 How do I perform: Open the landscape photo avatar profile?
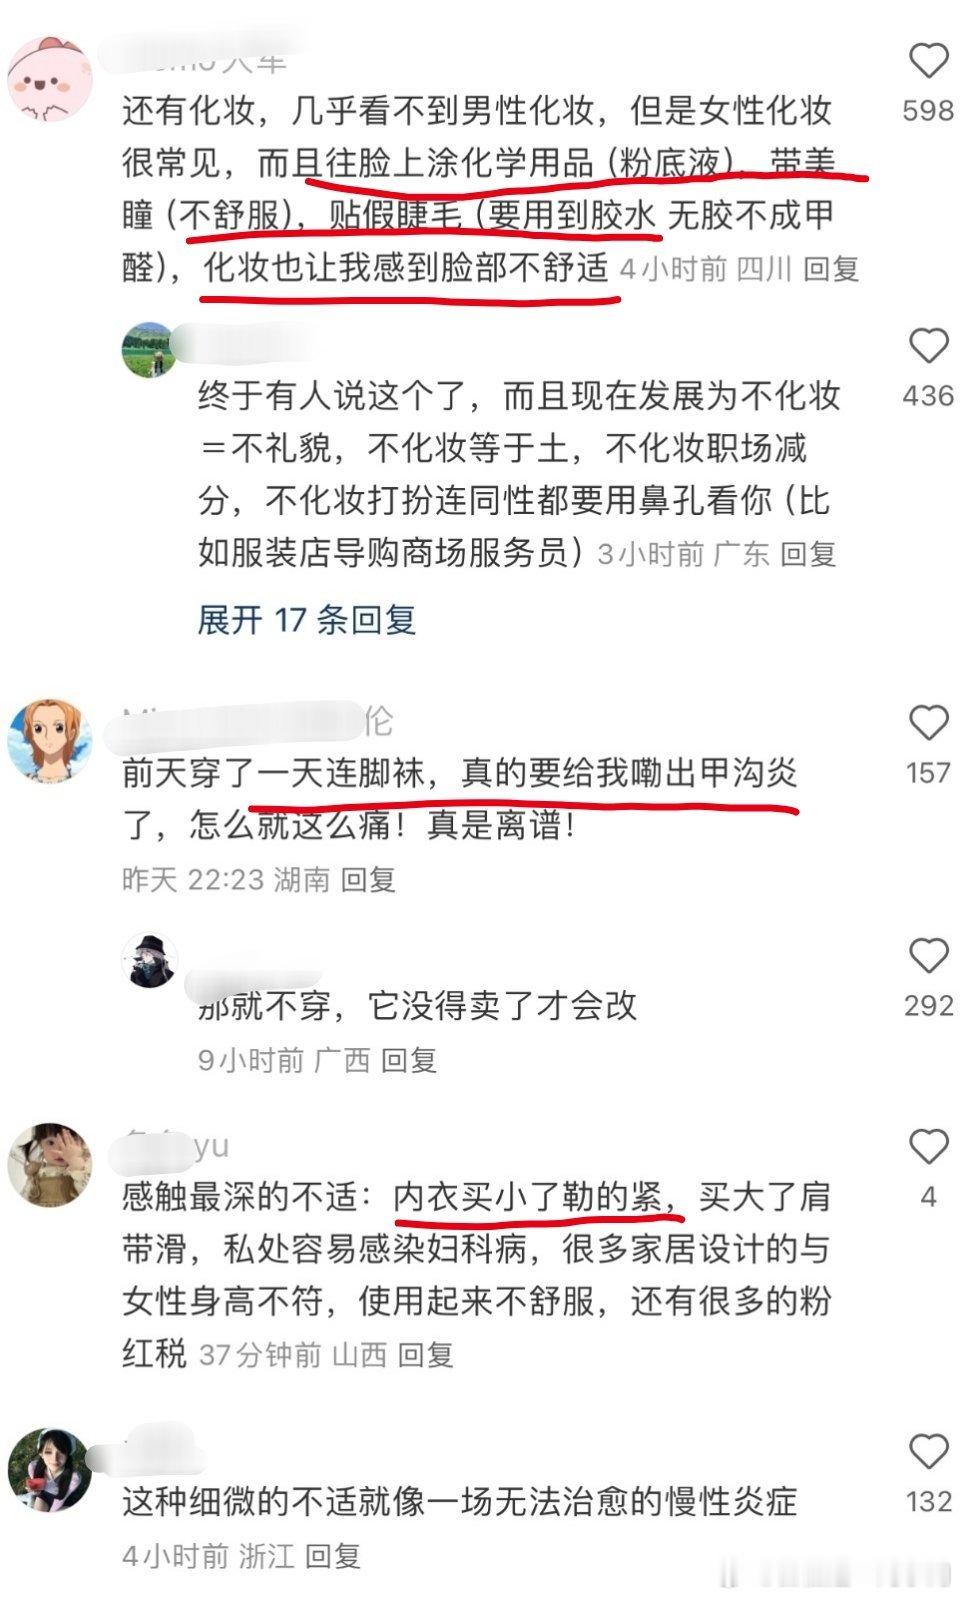click(x=150, y=350)
